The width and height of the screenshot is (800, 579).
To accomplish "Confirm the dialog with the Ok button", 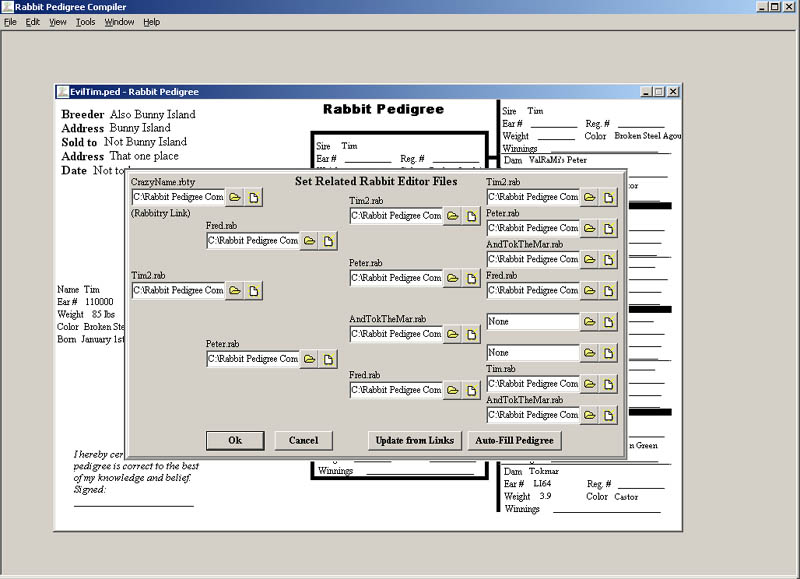I will click(235, 440).
